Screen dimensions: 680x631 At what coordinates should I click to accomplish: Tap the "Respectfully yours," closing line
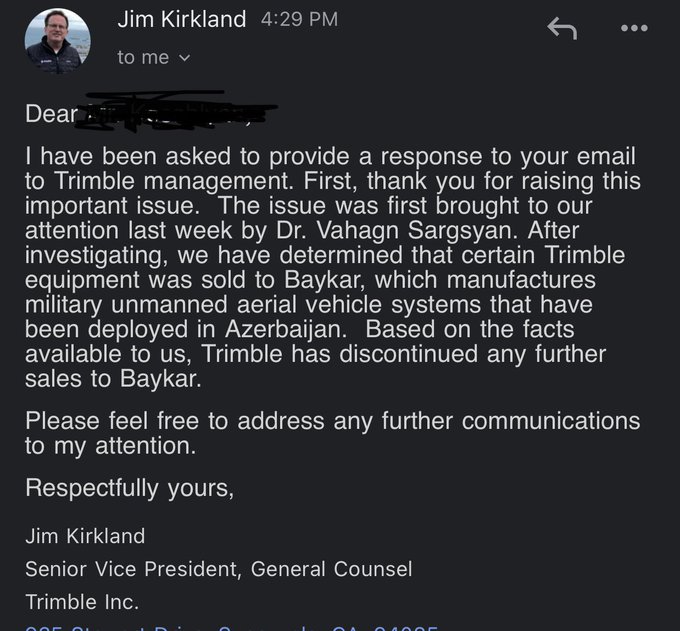pyautogui.click(x=129, y=489)
